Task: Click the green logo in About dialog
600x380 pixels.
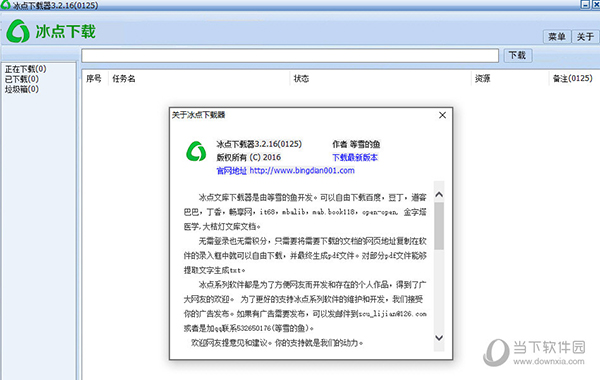Action: click(196, 151)
